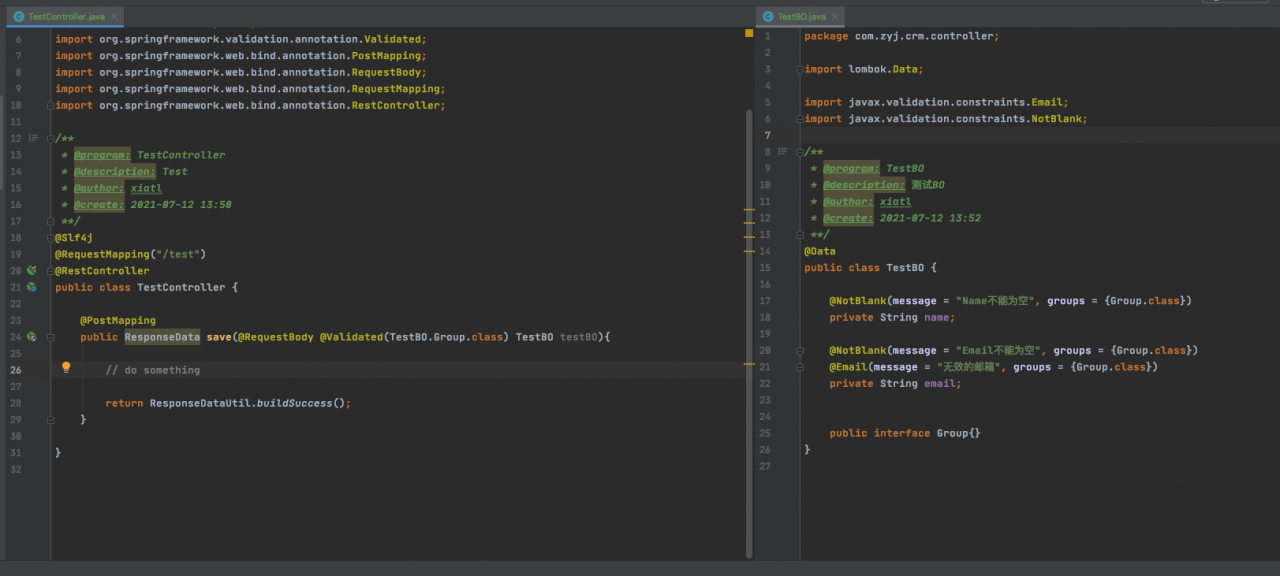Click the '// do something' comment line
This screenshot has height=576, width=1280.
(153, 370)
